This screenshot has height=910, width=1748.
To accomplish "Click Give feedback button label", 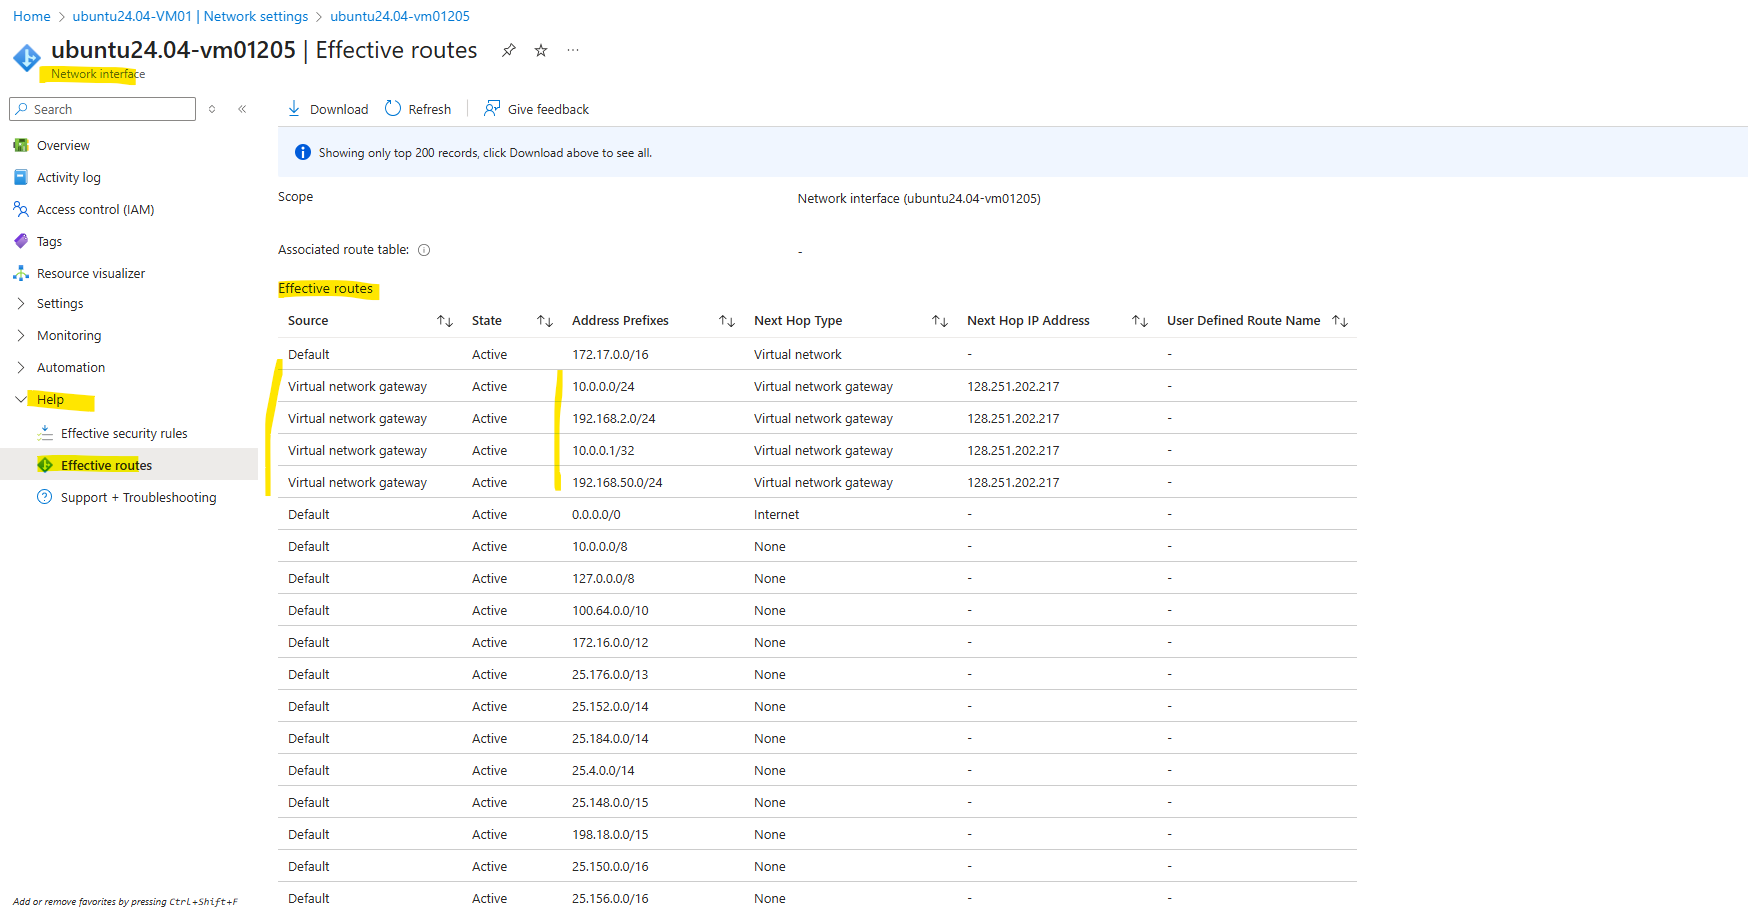I will (x=548, y=109).
